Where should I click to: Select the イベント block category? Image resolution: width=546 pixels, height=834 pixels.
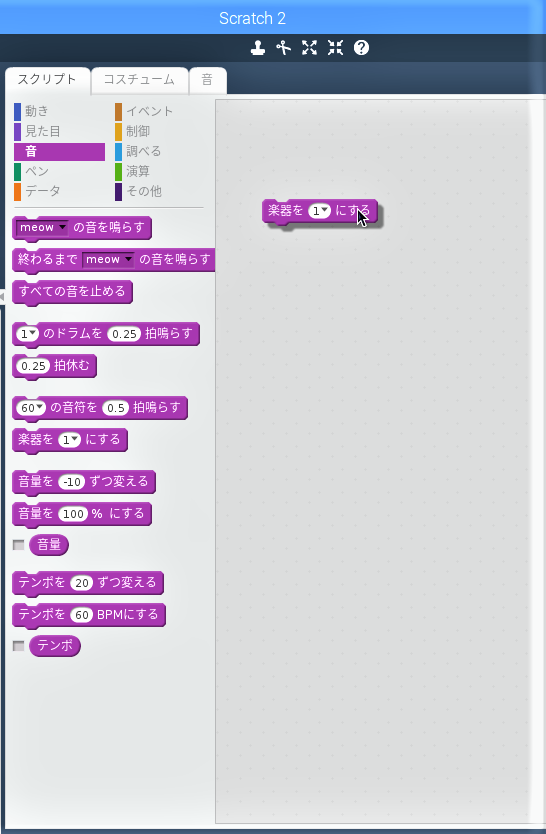[x=149, y=111]
